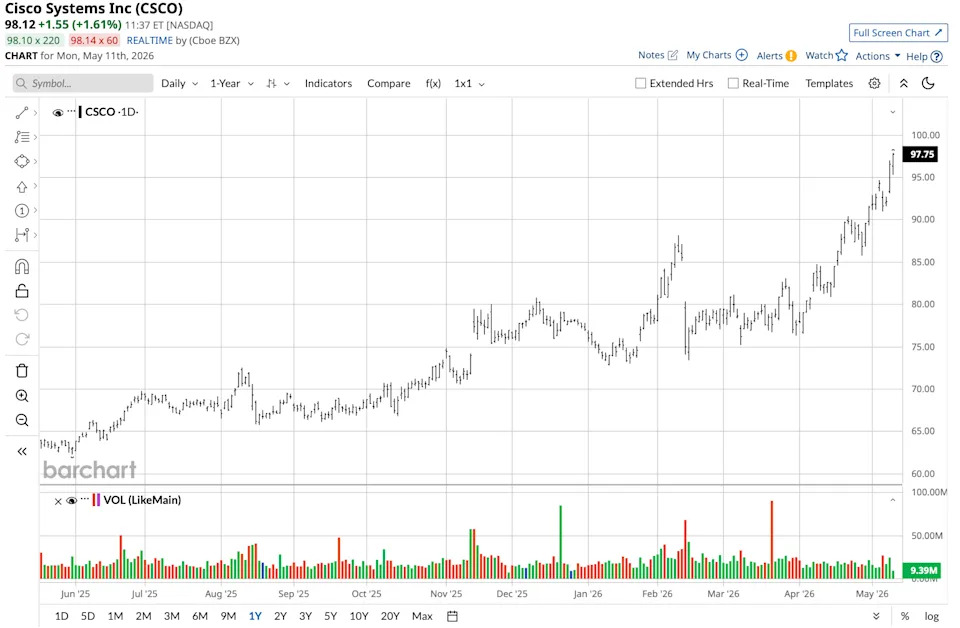Click the 97.75 current price label

(x=920, y=154)
